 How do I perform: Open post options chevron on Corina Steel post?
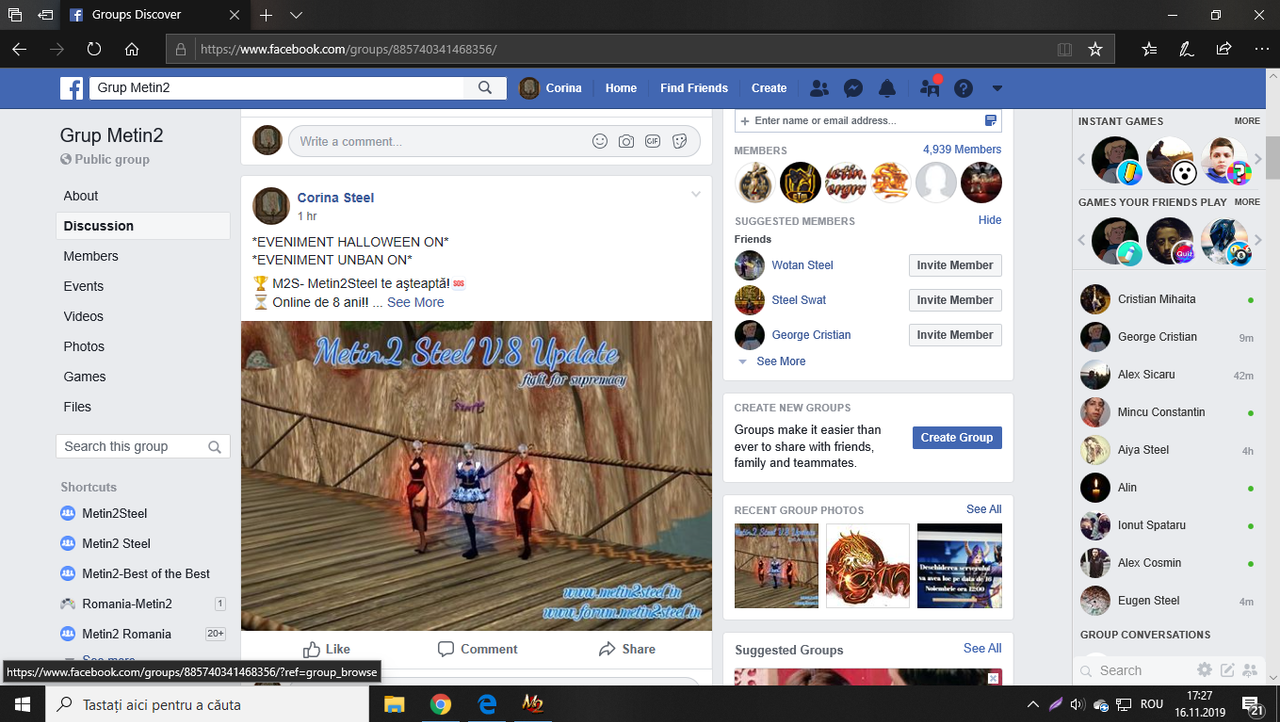[x=696, y=195]
